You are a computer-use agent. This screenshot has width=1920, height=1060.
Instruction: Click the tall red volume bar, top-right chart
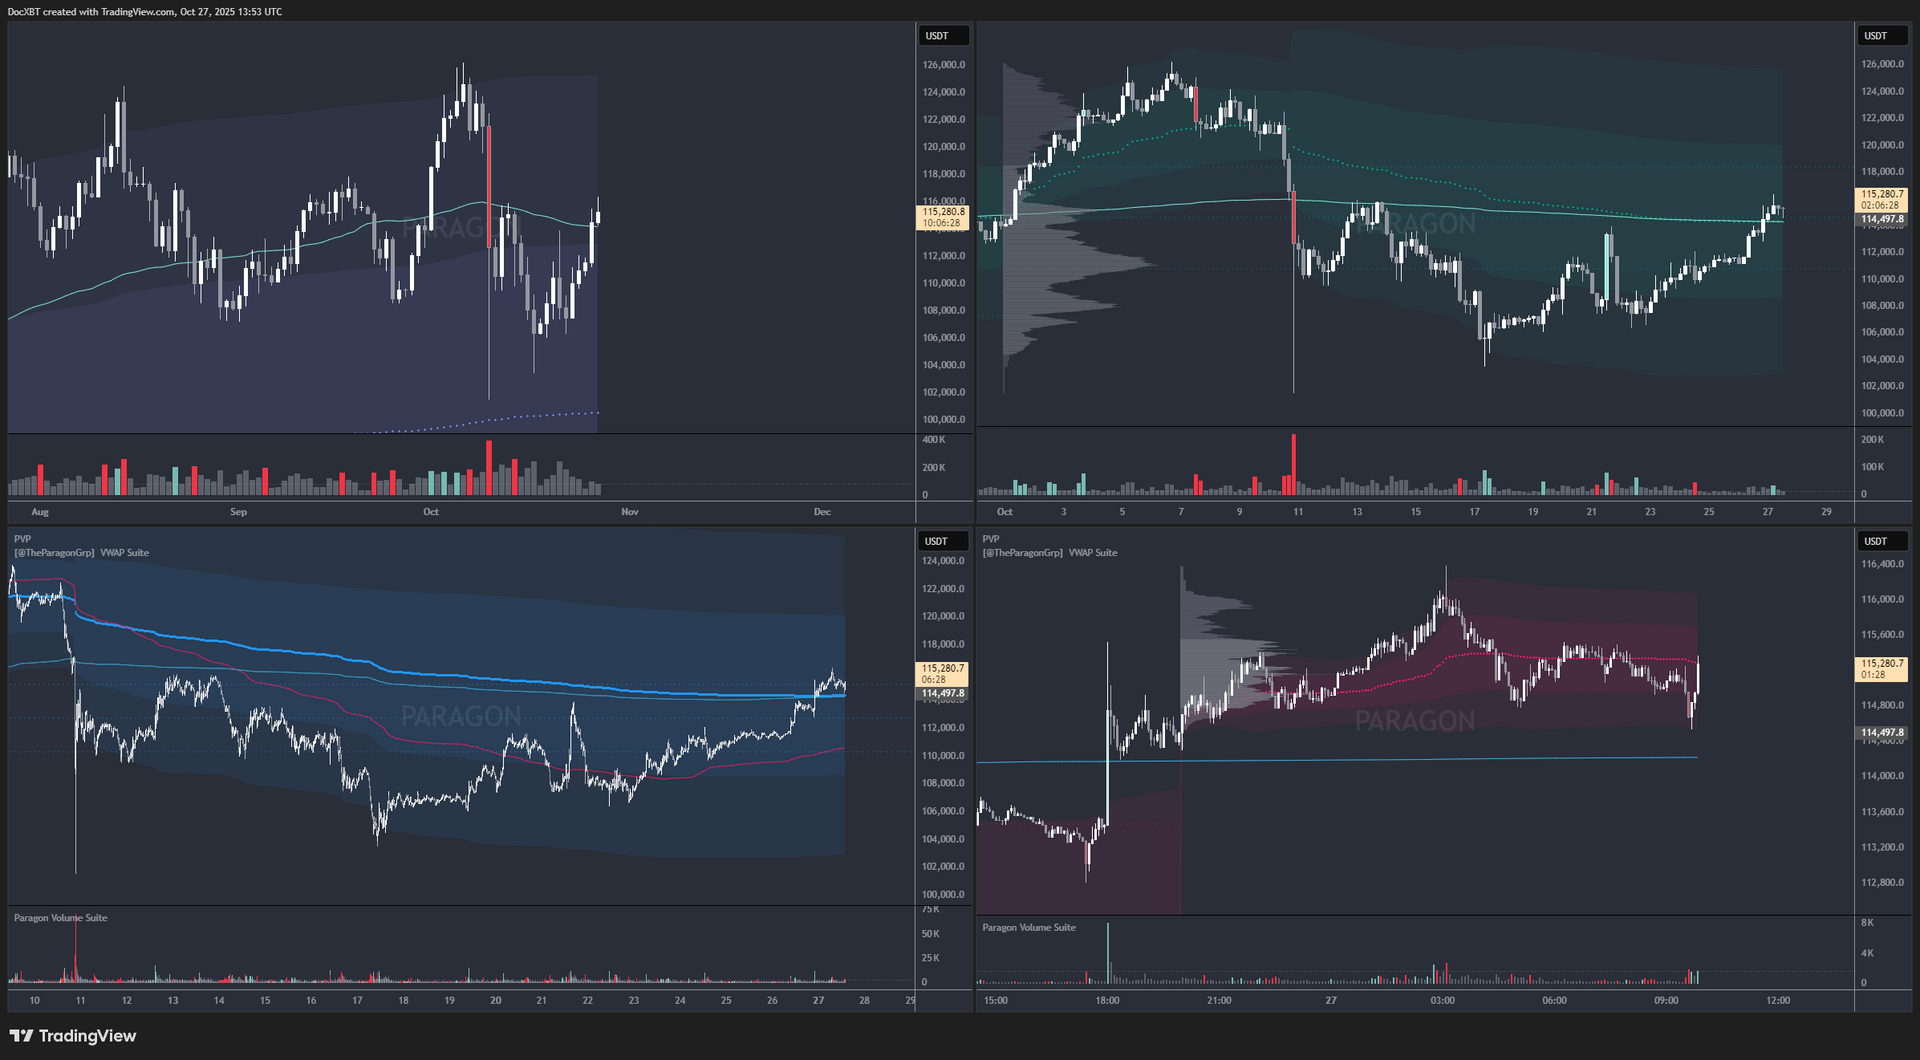point(1293,464)
